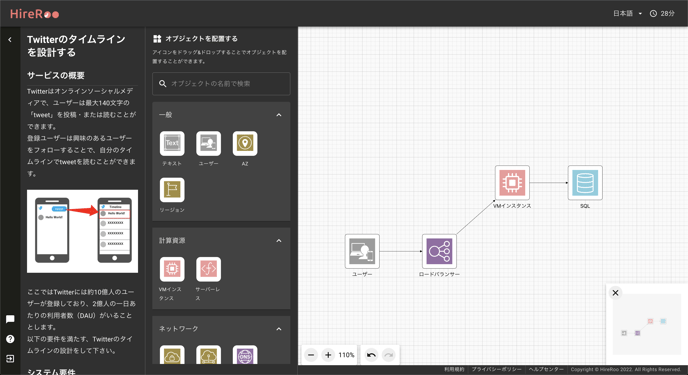This screenshot has height=375, width=688.
Task: Zoom out with the minus button
Action: [311, 355]
